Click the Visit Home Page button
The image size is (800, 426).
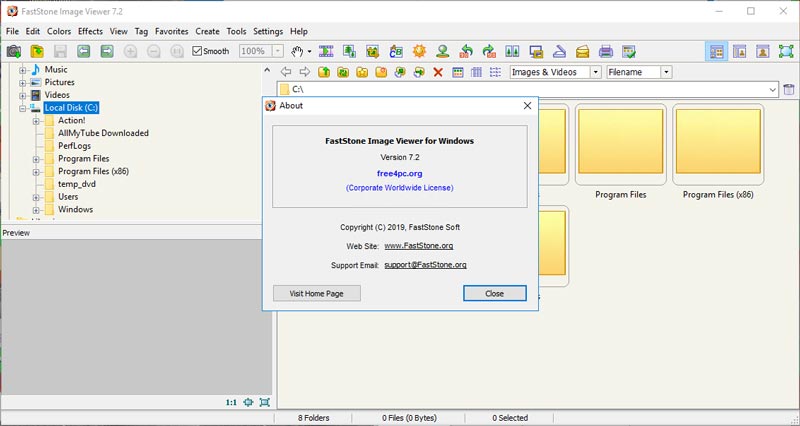317,293
